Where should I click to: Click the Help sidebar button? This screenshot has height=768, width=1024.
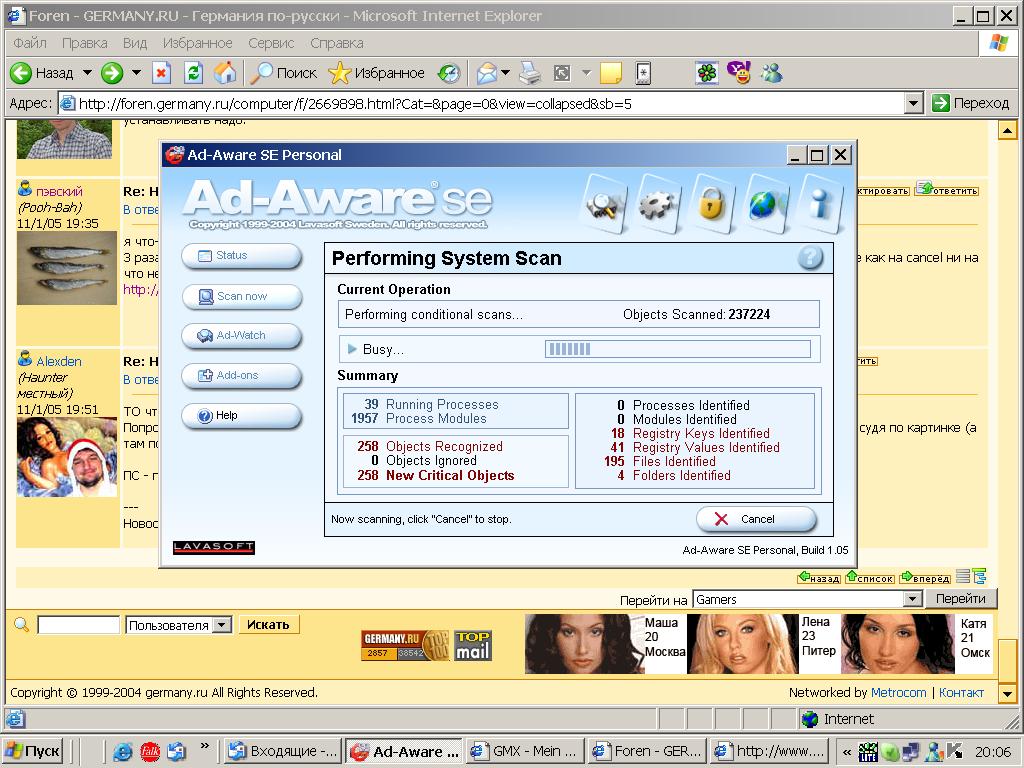tap(242, 415)
